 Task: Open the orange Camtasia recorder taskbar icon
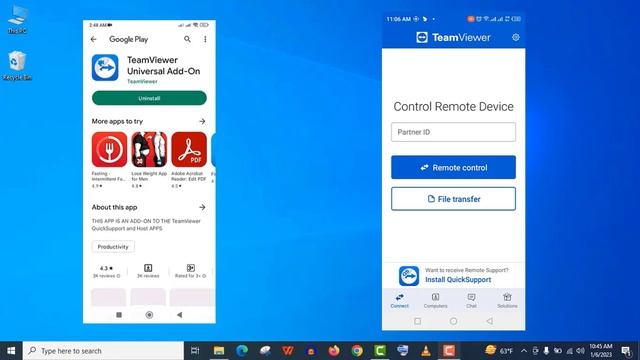pos(449,351)
